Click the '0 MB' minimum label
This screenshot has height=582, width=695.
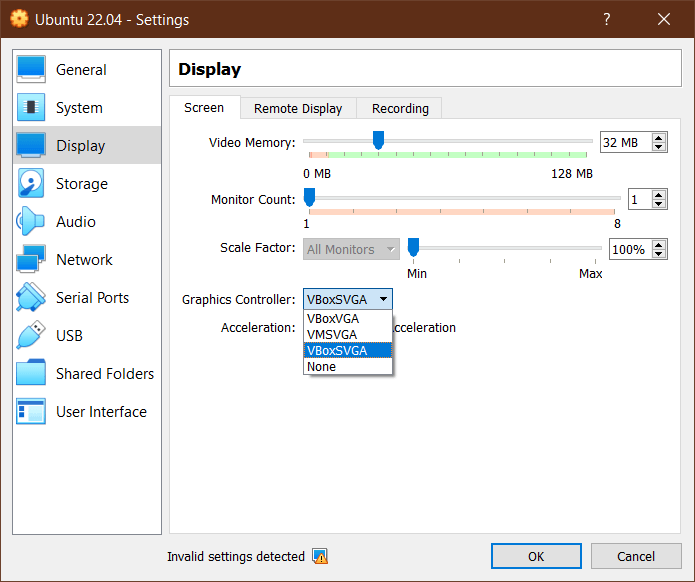pyautogui.click(x=317, y=173)
